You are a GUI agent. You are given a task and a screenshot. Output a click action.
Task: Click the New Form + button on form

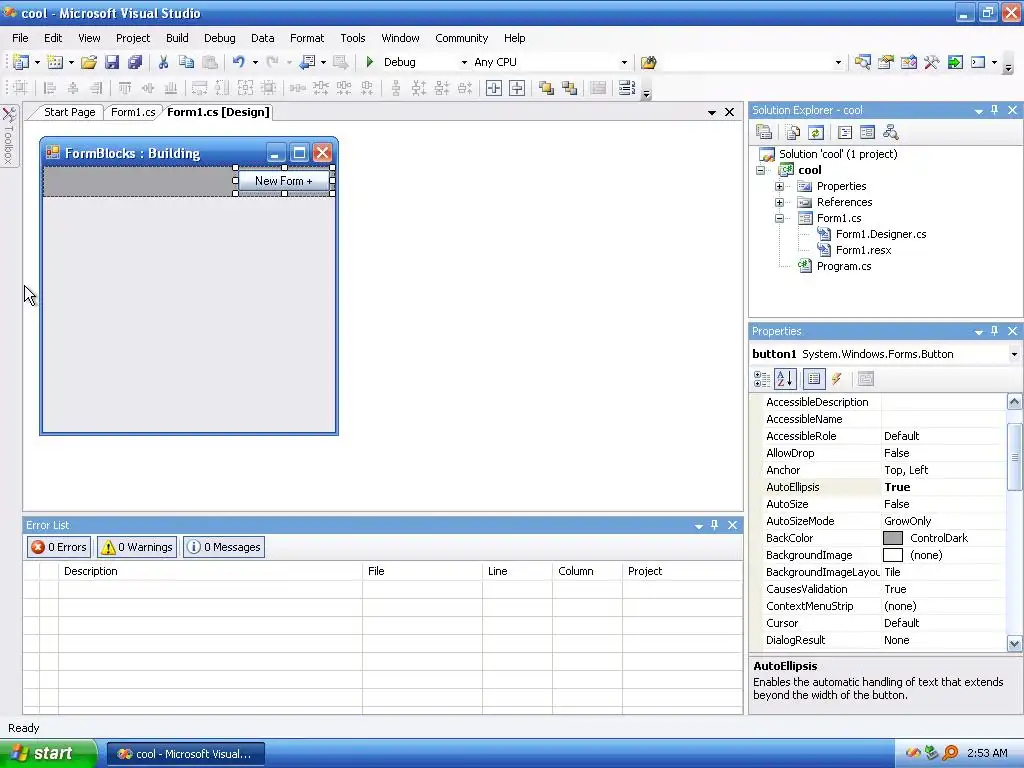(284, 181)
